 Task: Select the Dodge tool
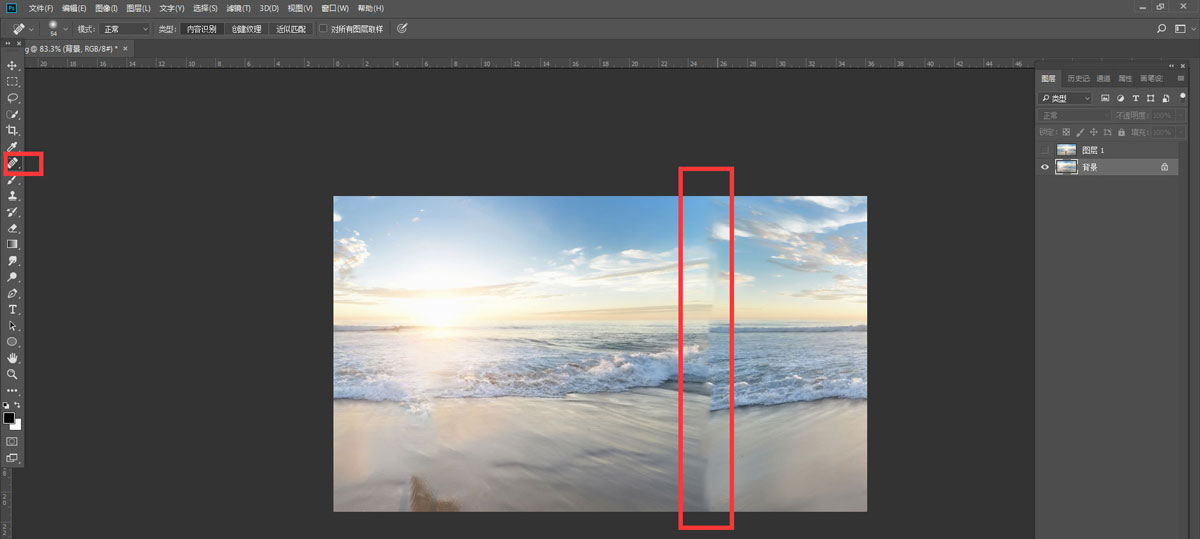tap(12, 277)
